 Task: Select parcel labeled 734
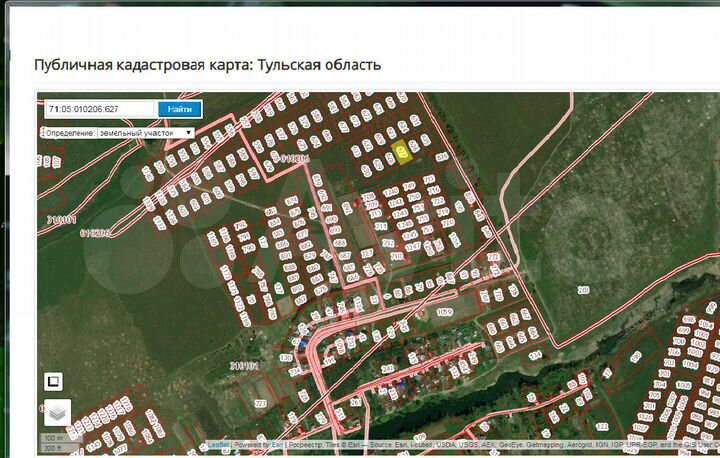295,371
